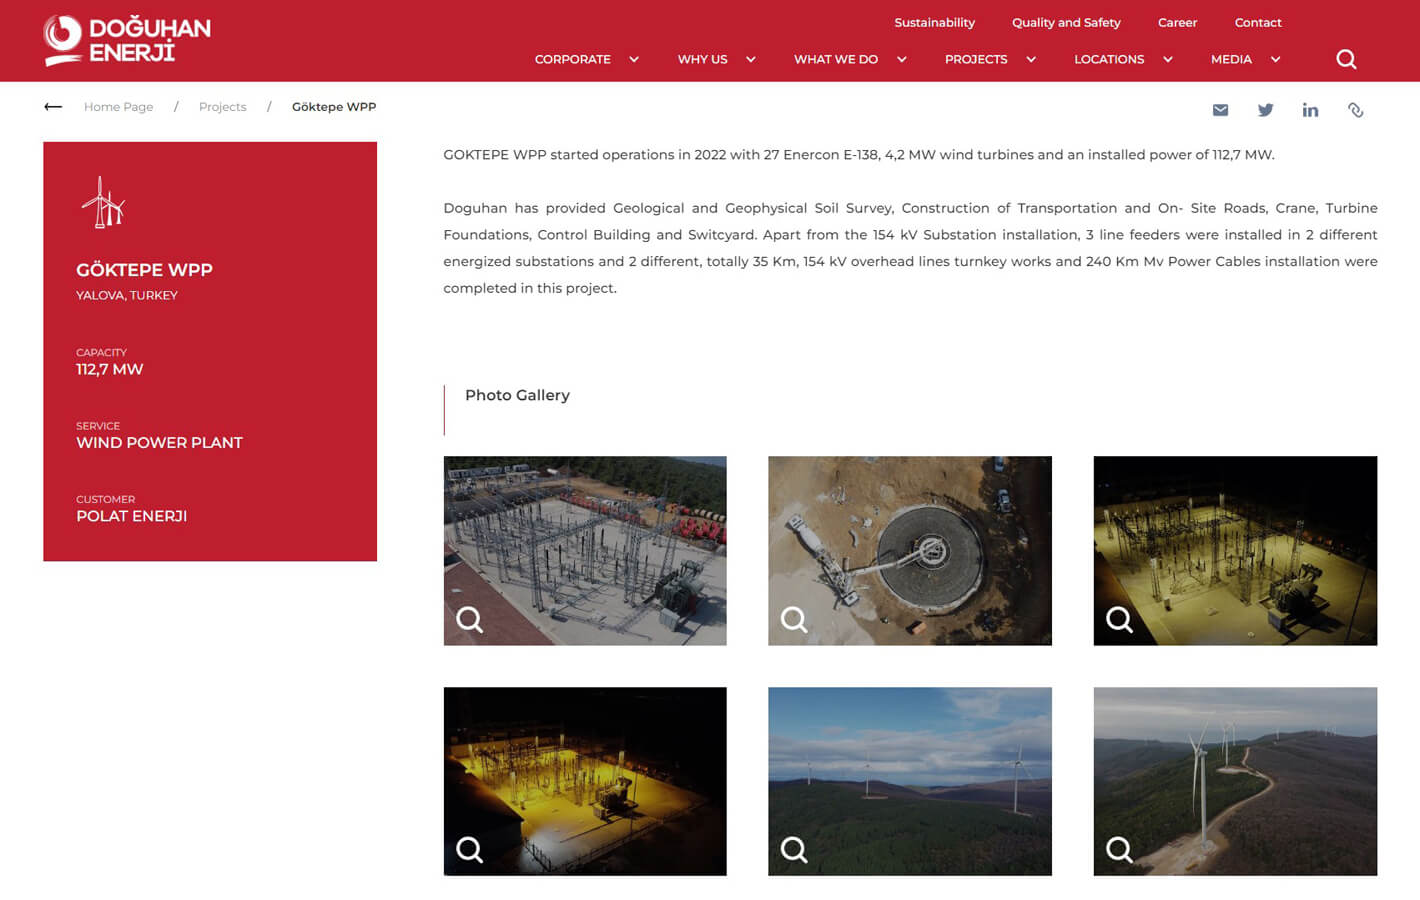Open the WHY US menu

tap(702, 59)
